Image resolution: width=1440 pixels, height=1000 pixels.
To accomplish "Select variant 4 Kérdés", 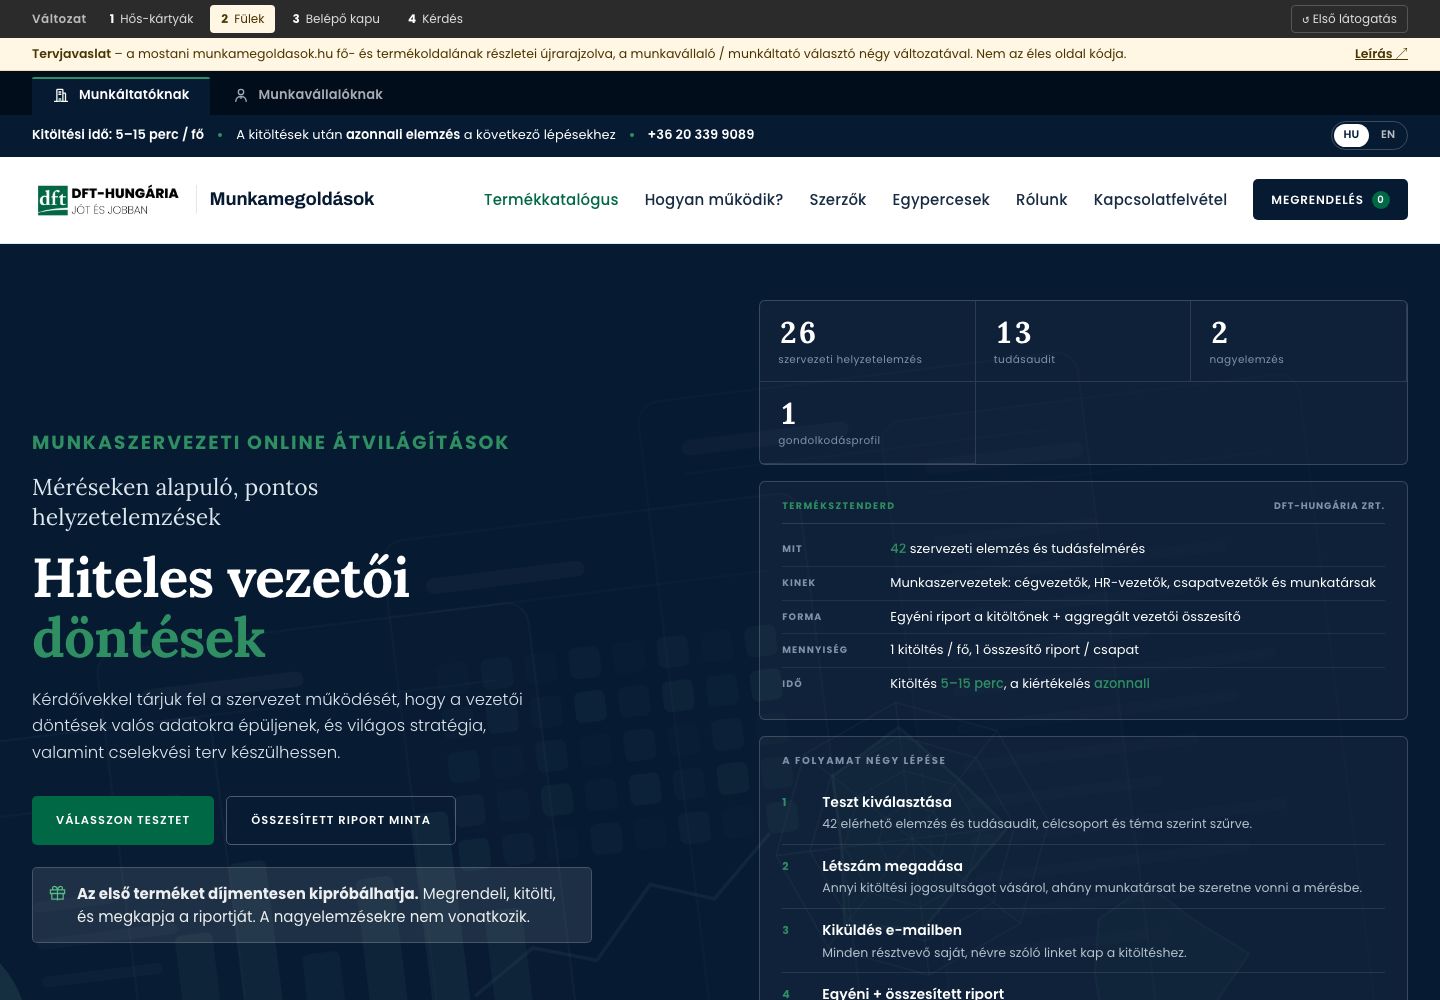I will (435, 19).
